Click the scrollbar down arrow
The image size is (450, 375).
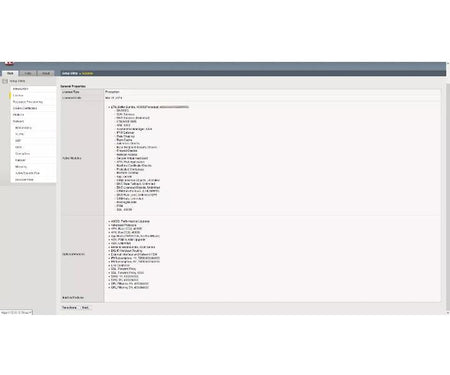[x=448, y=313]
